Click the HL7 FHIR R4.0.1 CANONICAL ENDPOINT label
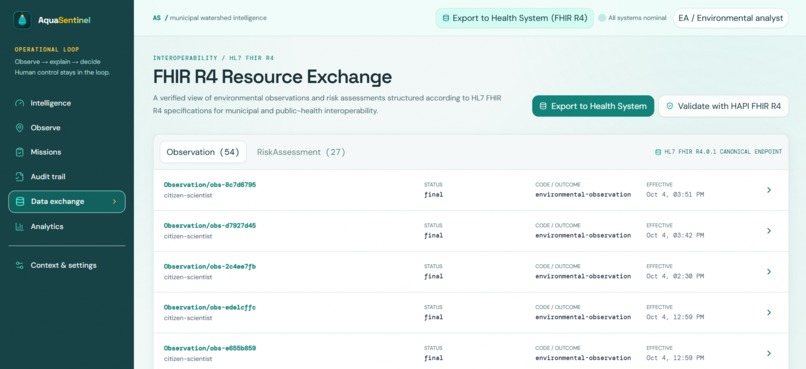Viewport: 806px width, 369px height. pos(723,152)
